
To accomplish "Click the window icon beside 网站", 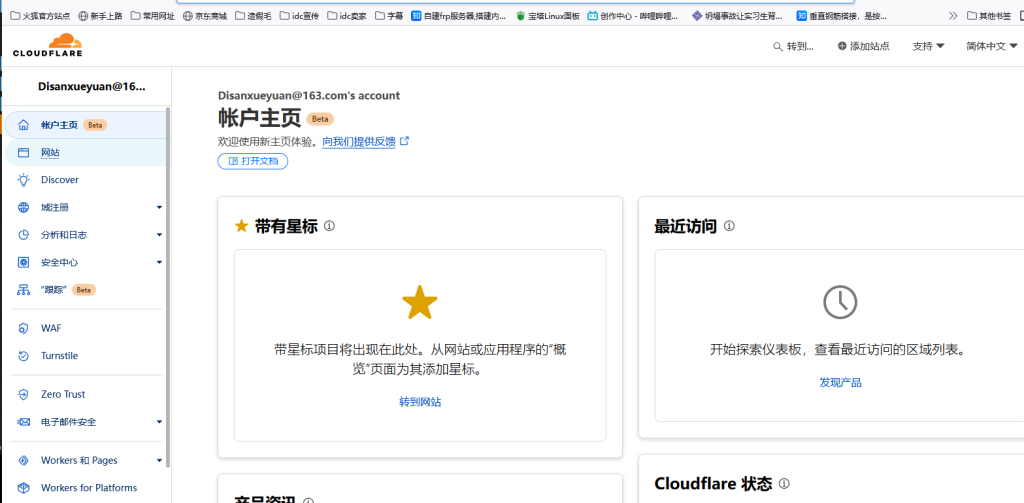I will [x=24, y=152].
